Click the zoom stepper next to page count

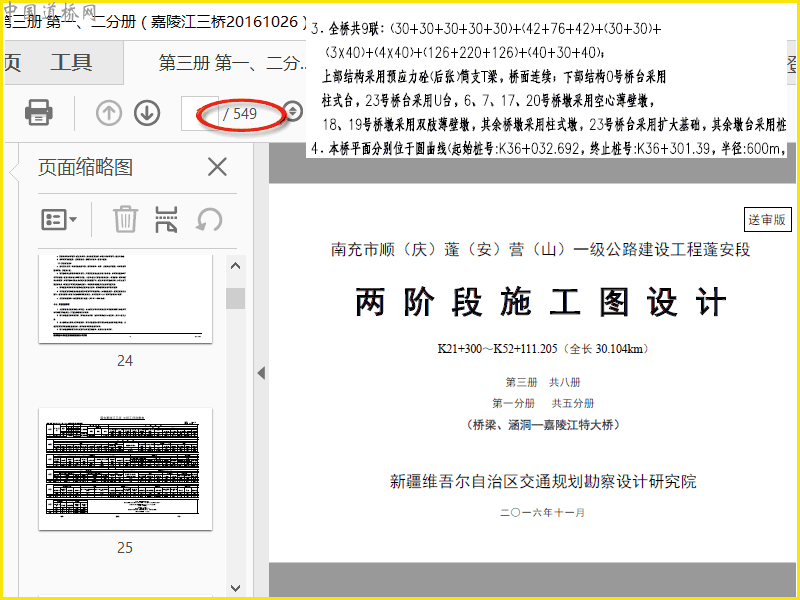293,111
